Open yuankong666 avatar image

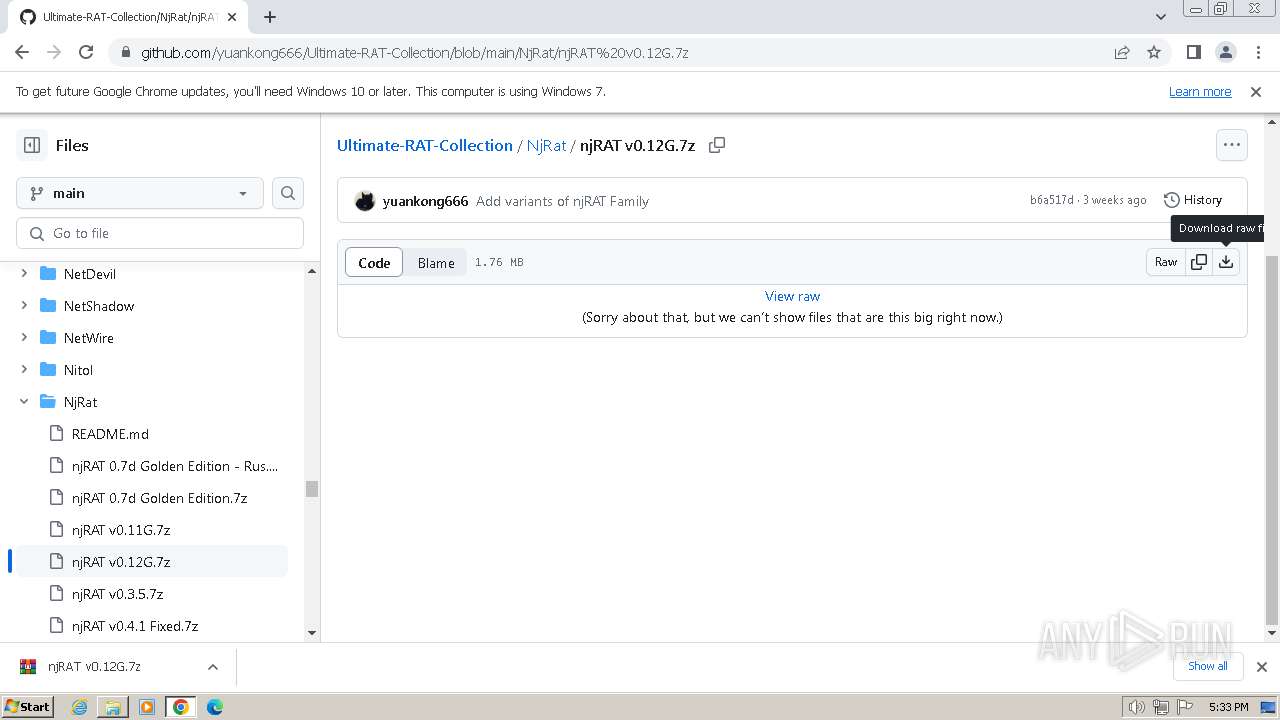coord(365,201)
